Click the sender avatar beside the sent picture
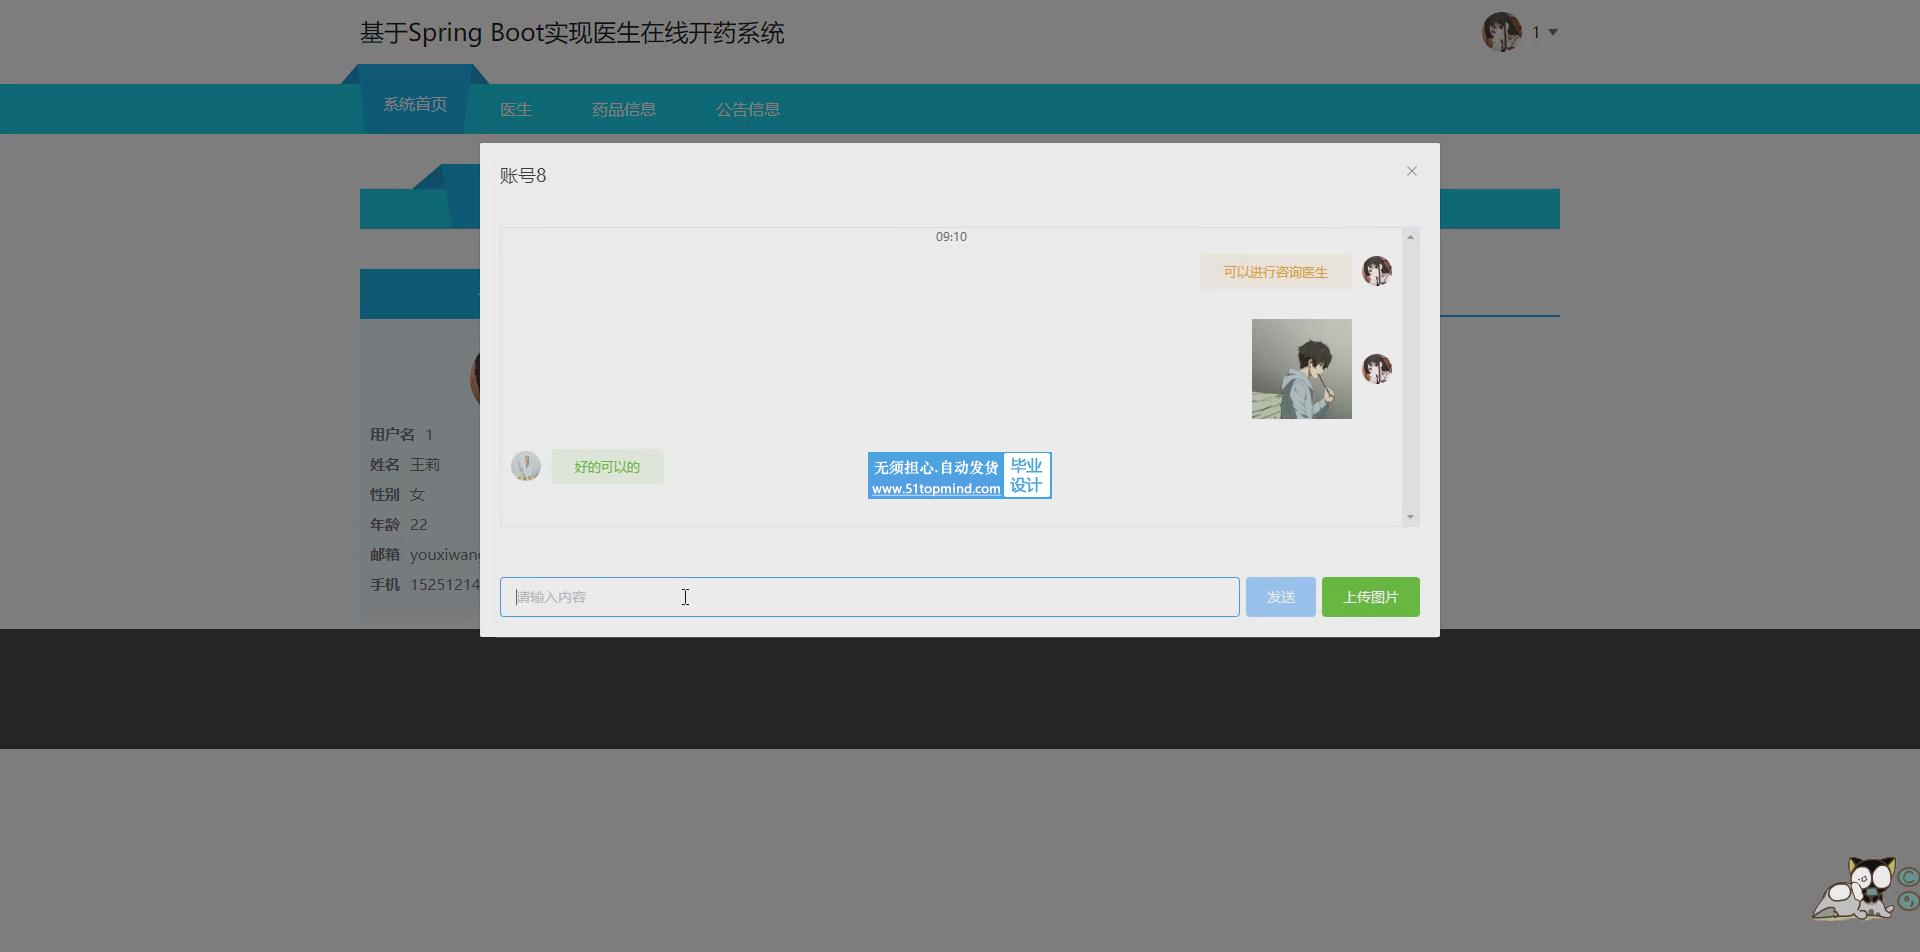The width and height of the screenshot is (1920, 952). (1377, 369)
